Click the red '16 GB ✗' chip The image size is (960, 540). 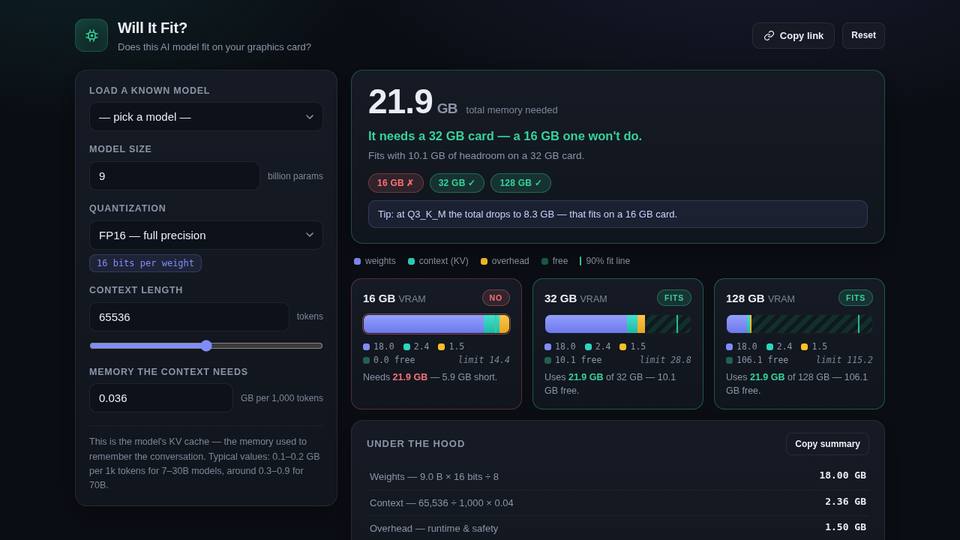click(396, 183)
